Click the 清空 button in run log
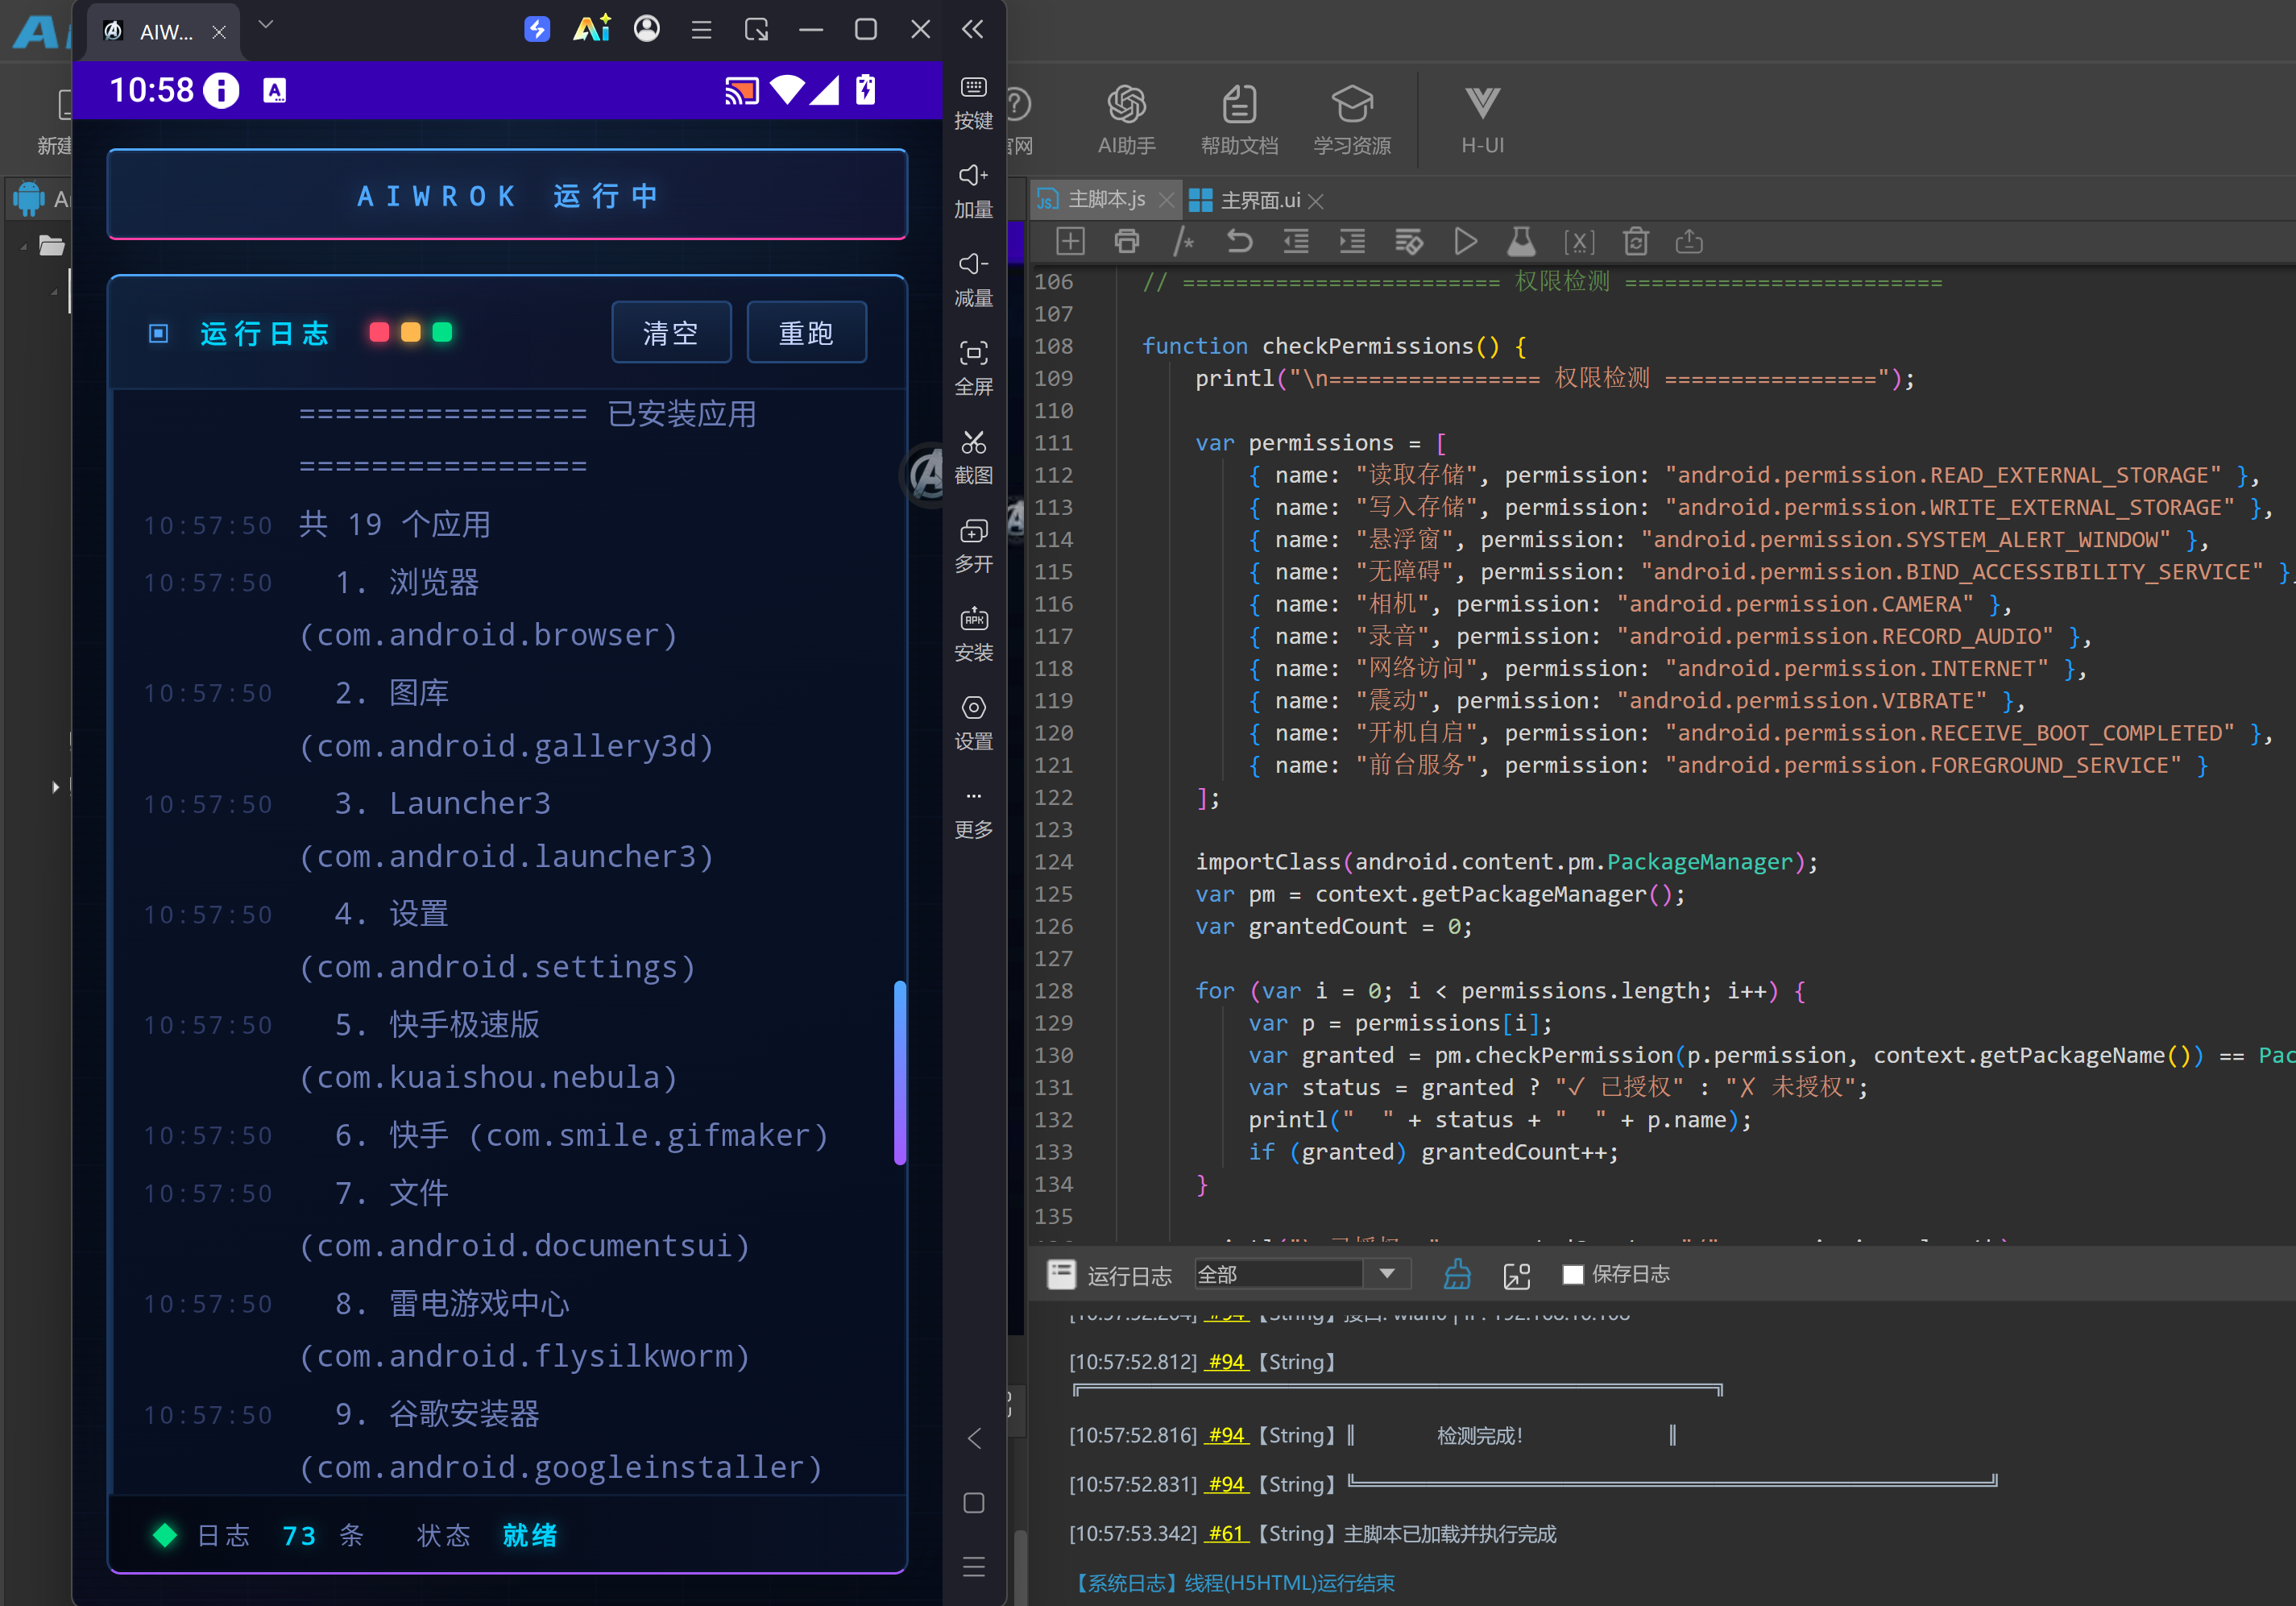Screen dimensions: 2296x1606 (671, 333)
